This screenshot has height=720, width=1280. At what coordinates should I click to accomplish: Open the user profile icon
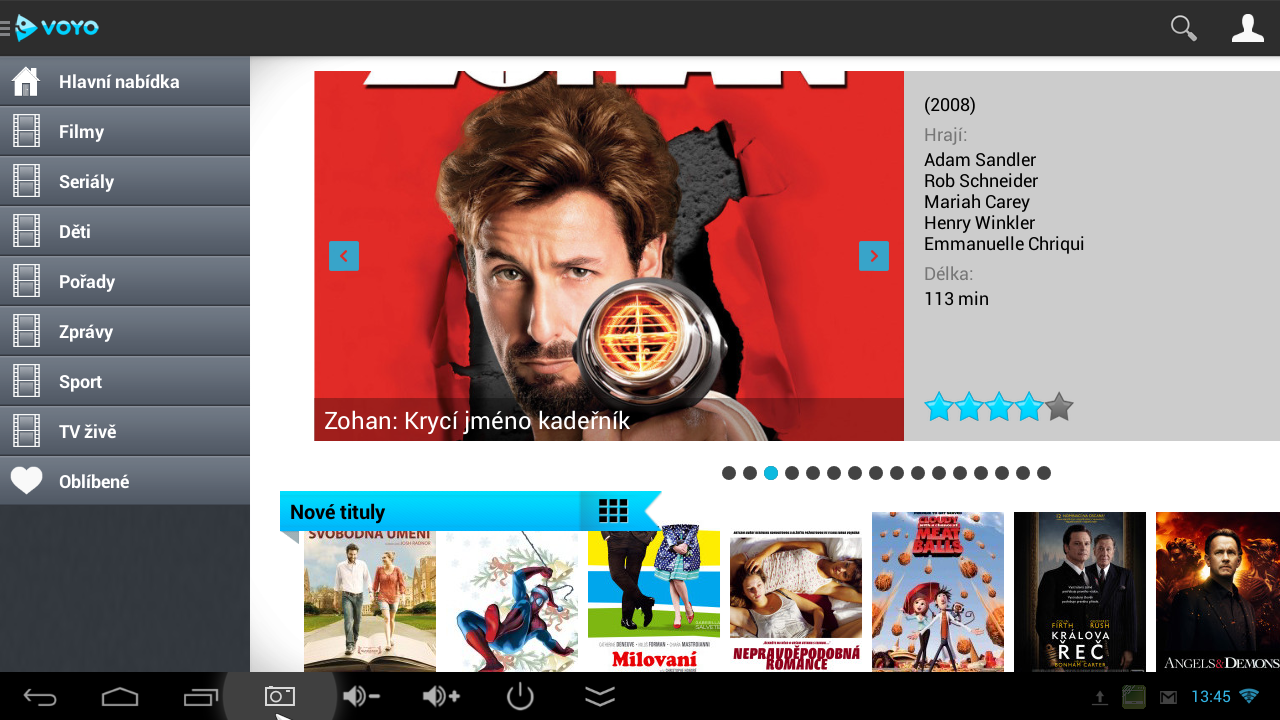[1247, 28]
